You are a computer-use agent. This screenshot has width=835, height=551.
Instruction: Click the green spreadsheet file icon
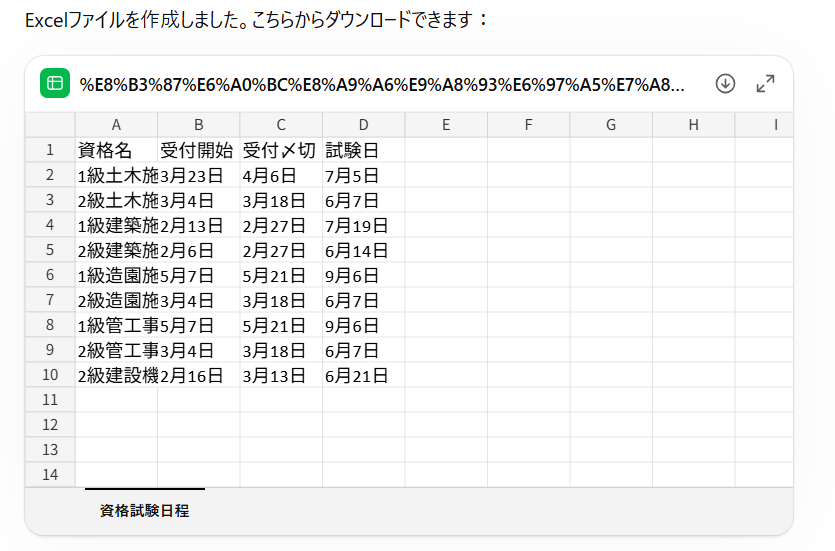click(x=54, y=84)
